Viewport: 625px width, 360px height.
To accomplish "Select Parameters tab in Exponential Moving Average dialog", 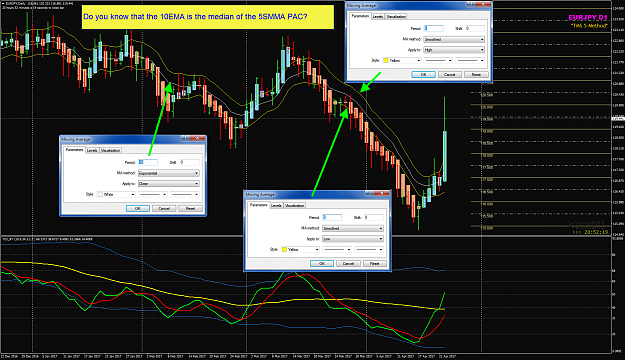I will (x=75, y=150).
